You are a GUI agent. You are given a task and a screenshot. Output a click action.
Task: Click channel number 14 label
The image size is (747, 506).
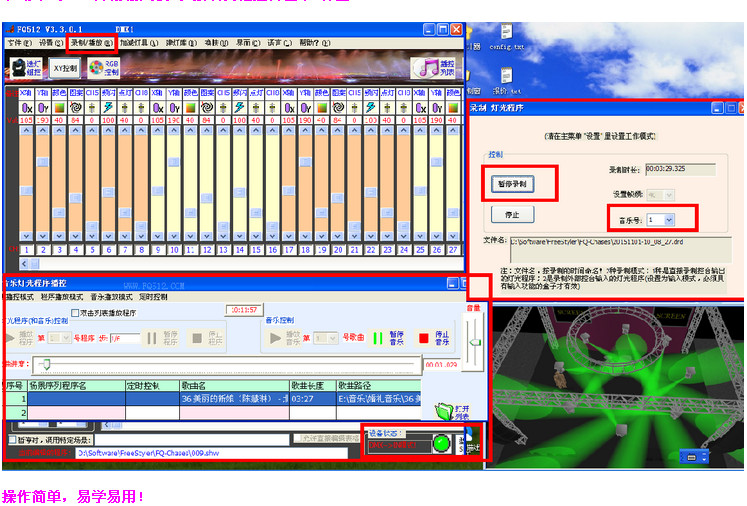(x=240, y=250)
